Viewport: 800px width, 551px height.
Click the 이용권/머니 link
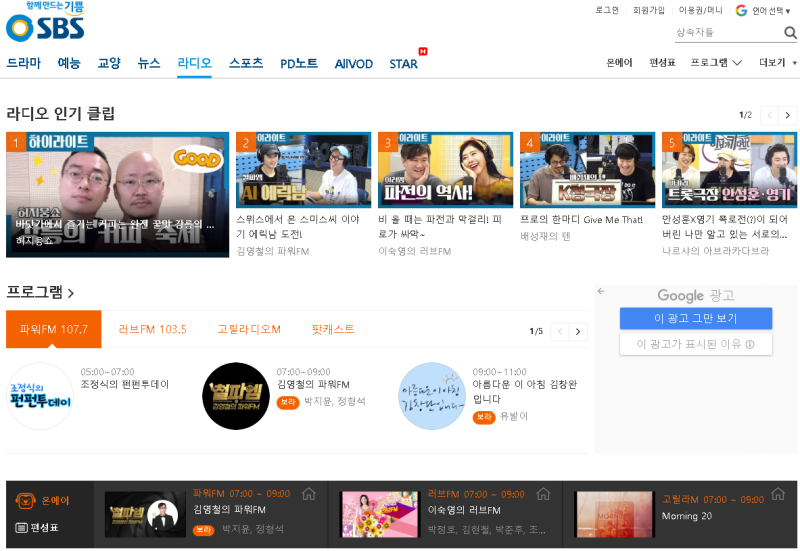(701, 10)
